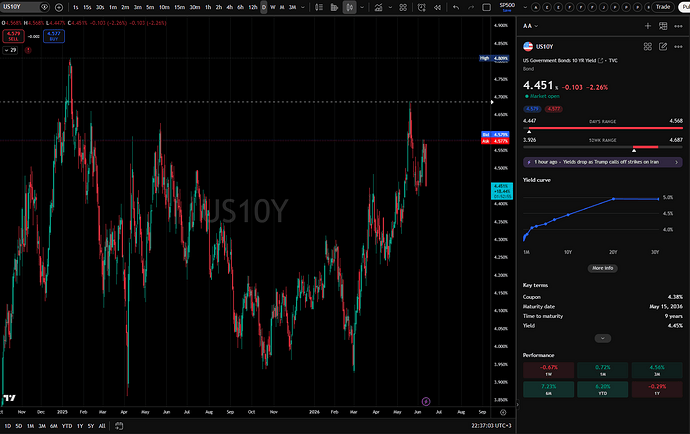Click the volume footprint chart type icon
This screenshot has height=434, width=690.
(334, 7)
